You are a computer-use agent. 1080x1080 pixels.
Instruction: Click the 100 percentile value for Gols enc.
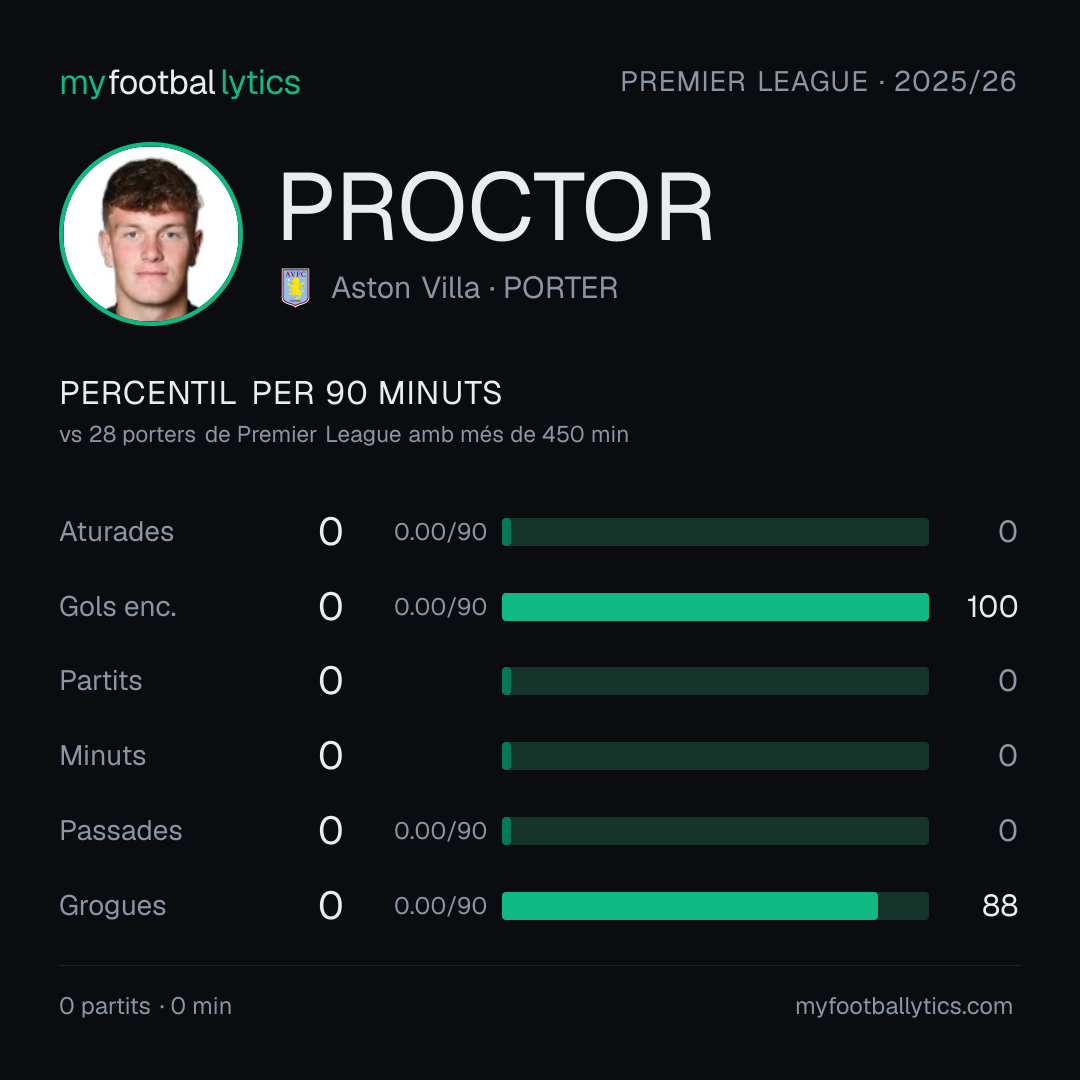[x=992, y=607]
